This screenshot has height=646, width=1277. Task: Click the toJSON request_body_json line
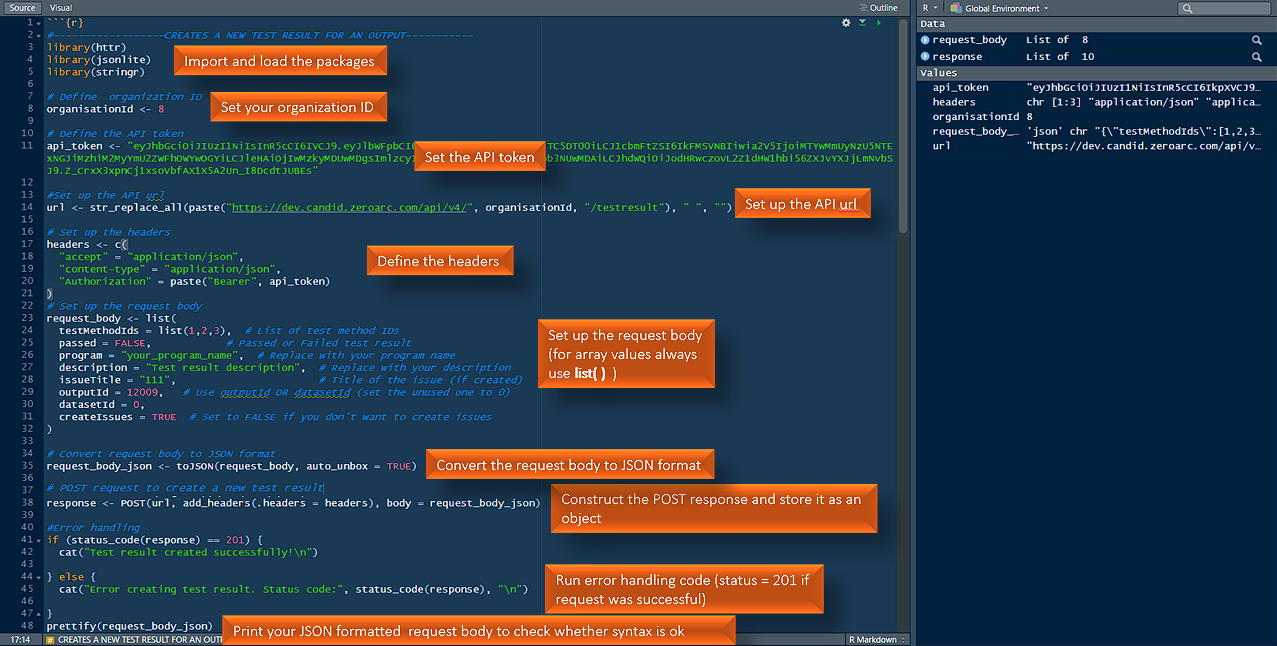[x=230, y=466]
